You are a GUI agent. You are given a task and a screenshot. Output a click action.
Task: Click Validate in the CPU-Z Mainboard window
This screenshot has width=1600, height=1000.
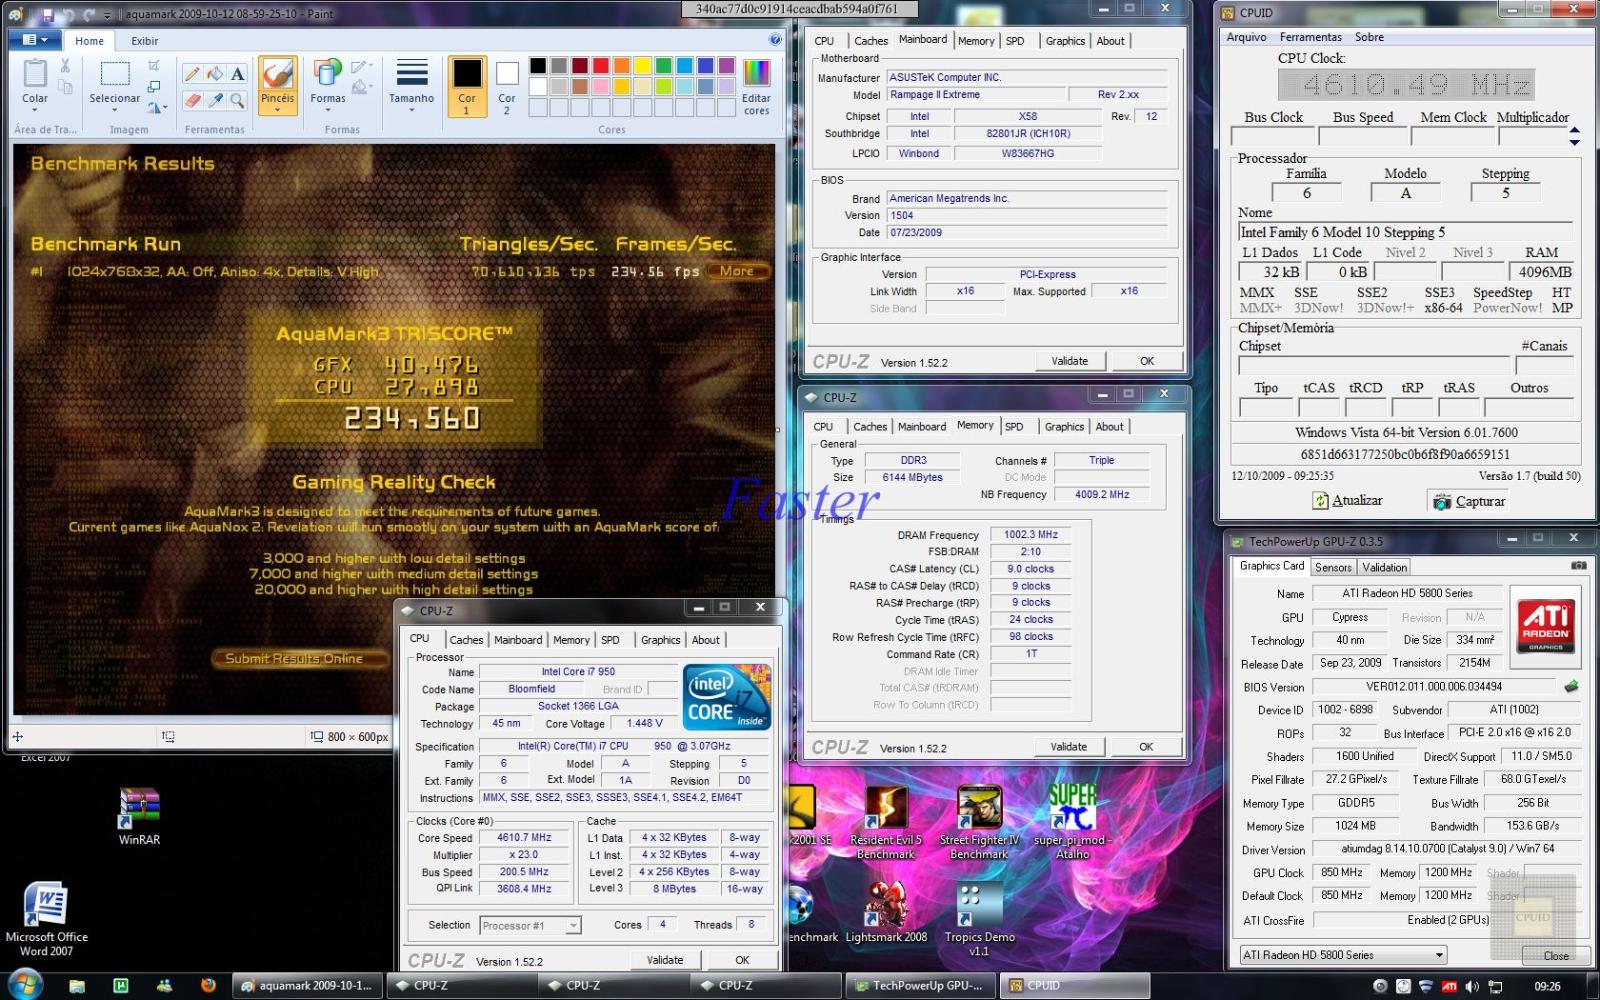1069,361
